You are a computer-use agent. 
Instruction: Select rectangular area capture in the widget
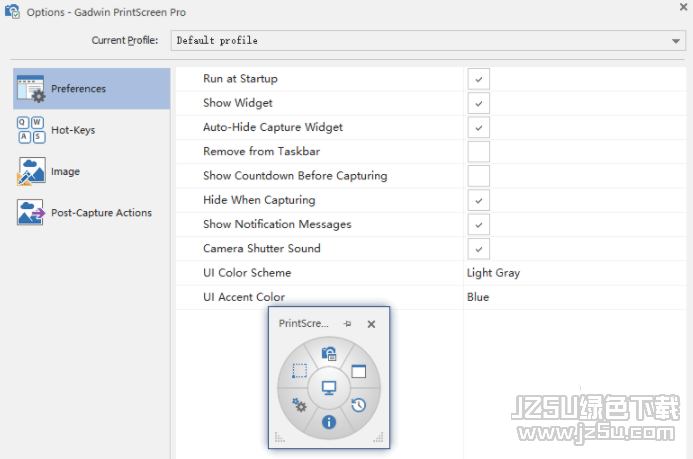tap(299, 371)
